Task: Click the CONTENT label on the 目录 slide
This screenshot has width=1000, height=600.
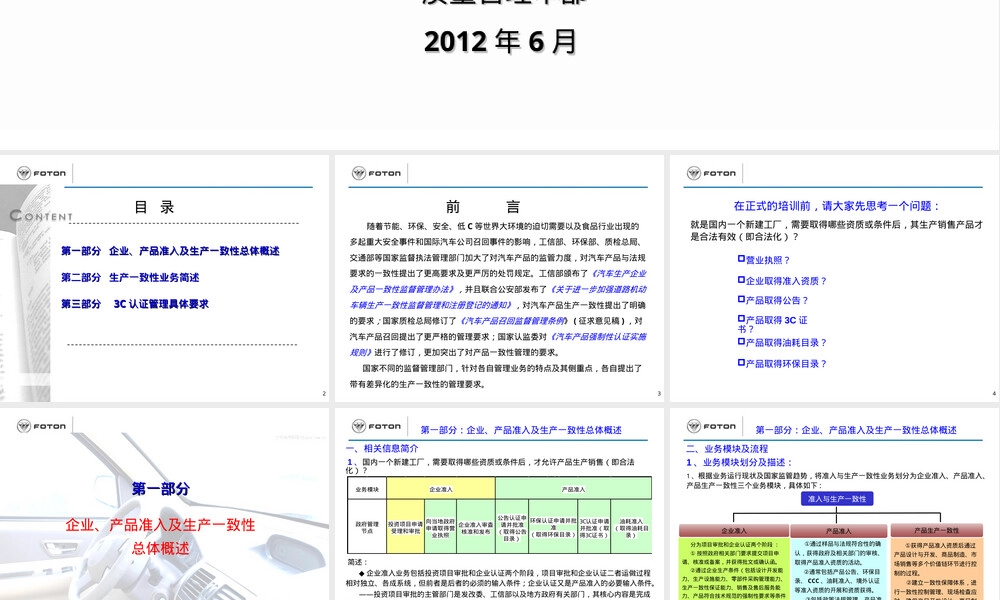Action: (x=41, y=216)
